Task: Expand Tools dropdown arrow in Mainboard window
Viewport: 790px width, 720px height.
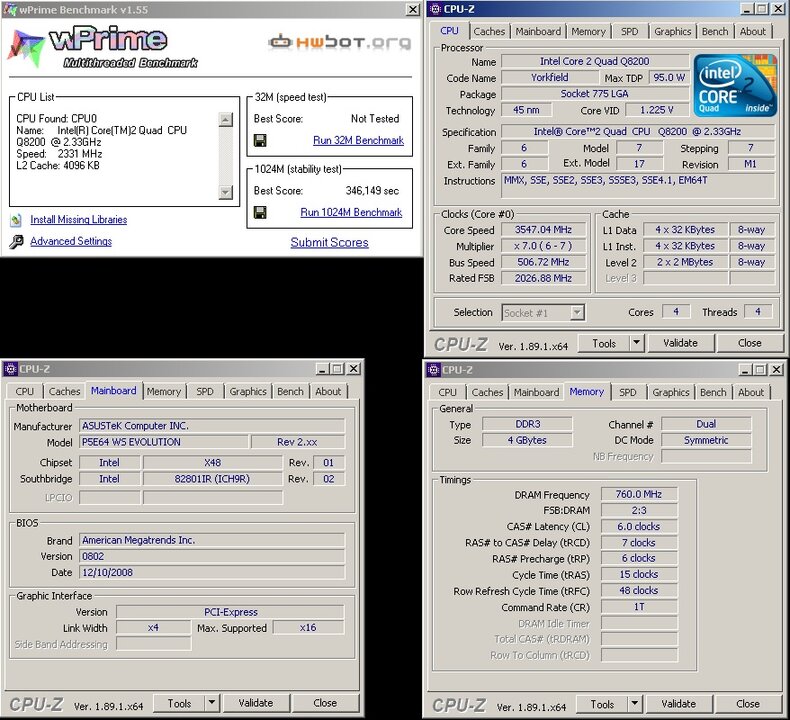Action: pyautogui.click(x=212, y=702)
